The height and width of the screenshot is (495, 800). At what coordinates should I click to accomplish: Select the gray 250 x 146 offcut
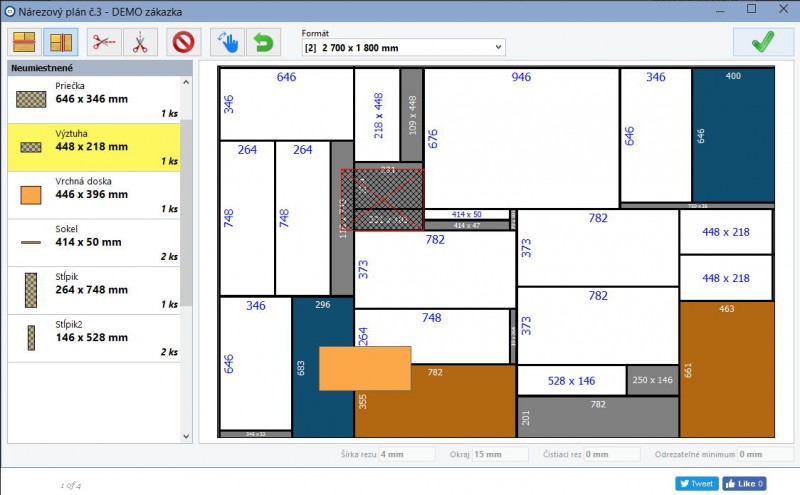click(652, 380)
